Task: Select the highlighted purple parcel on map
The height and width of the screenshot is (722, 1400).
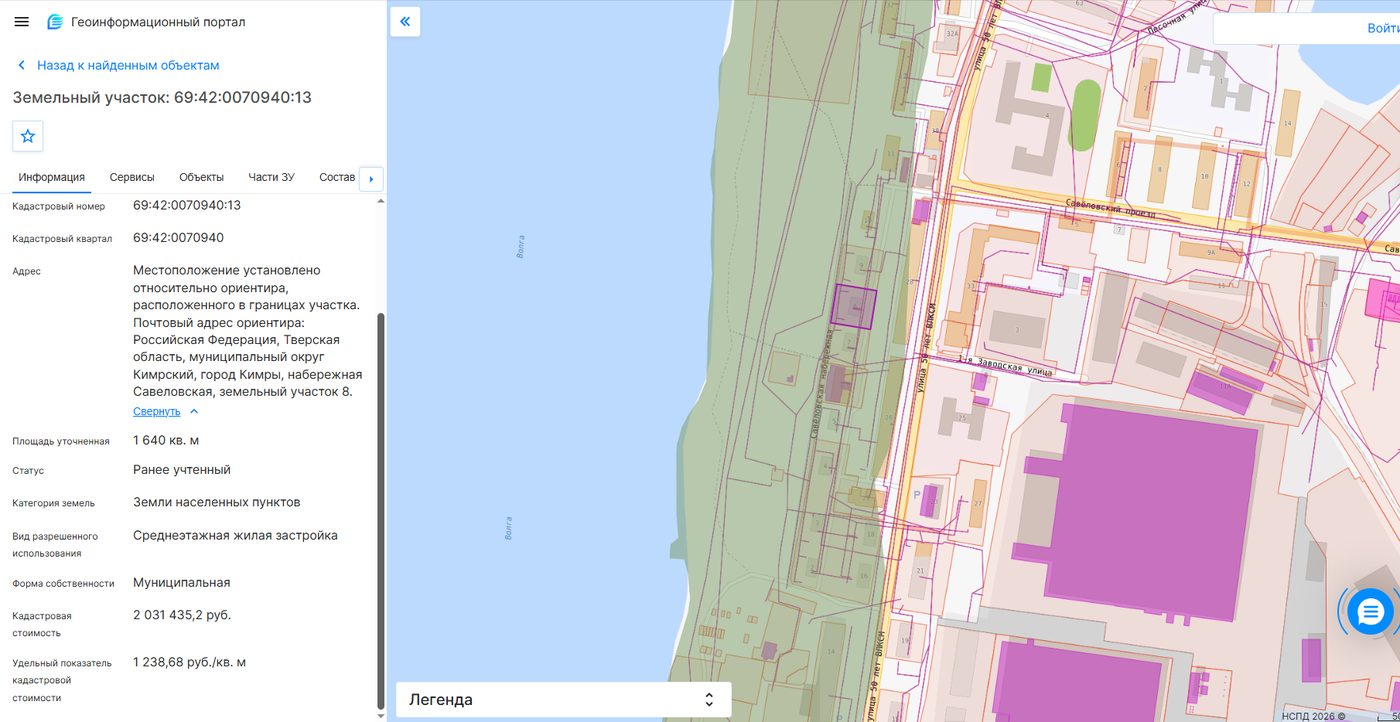Action: click(x=854, y=308)
